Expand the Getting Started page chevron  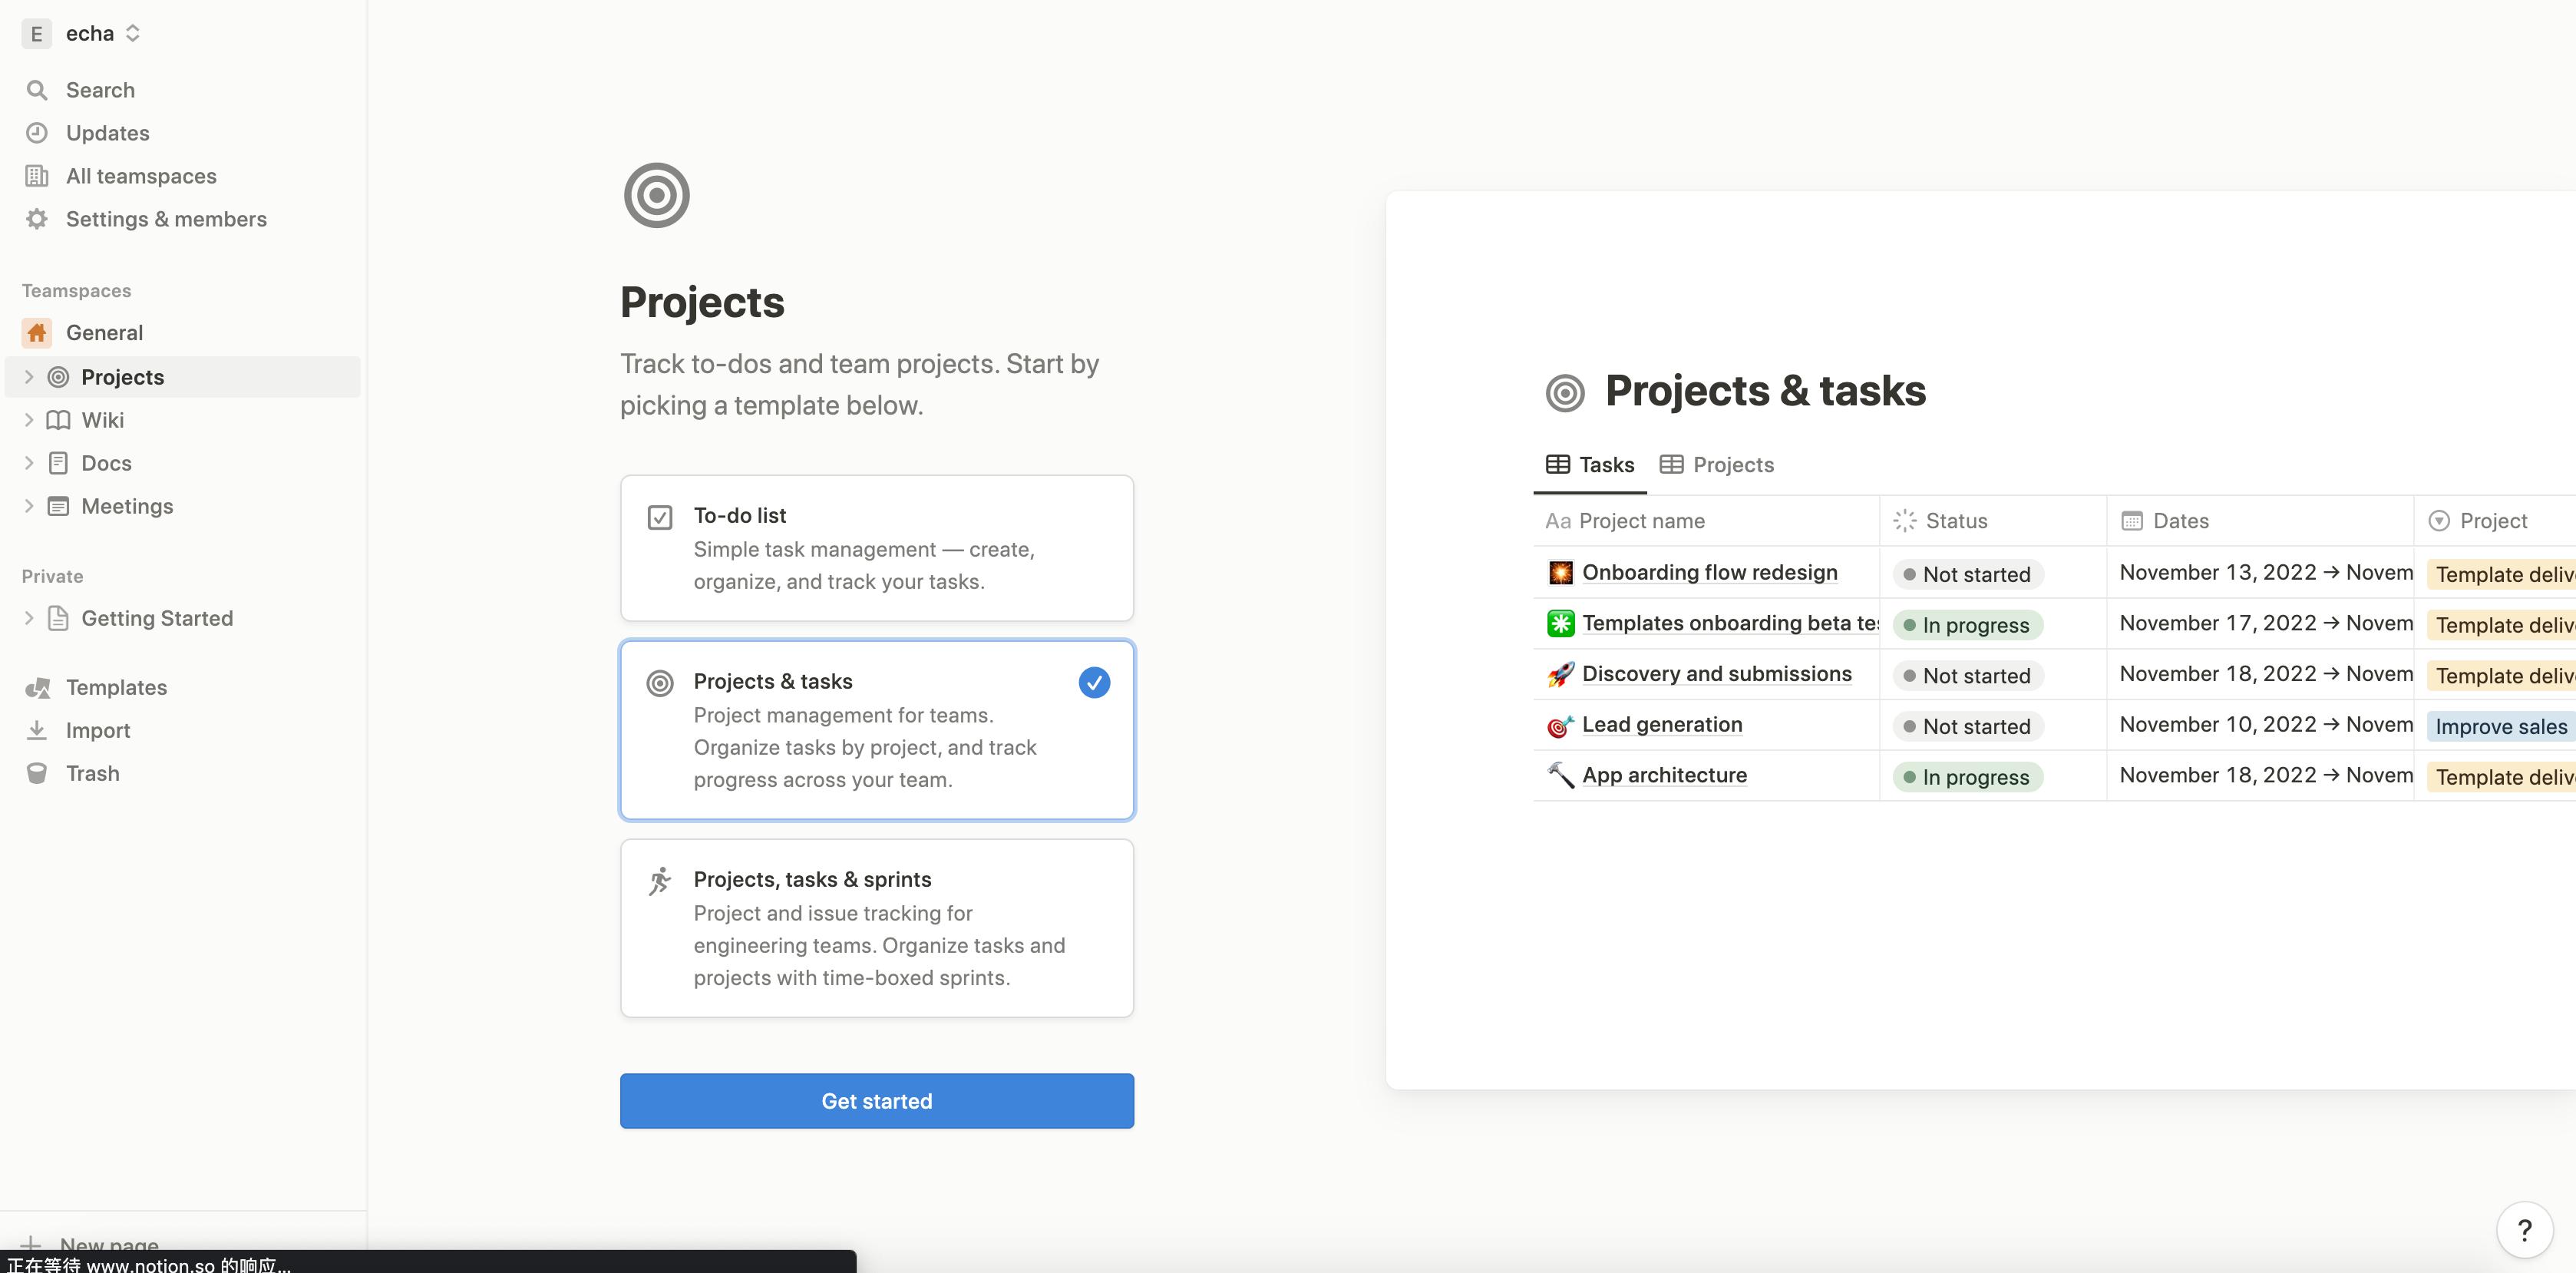pos(29,619)
